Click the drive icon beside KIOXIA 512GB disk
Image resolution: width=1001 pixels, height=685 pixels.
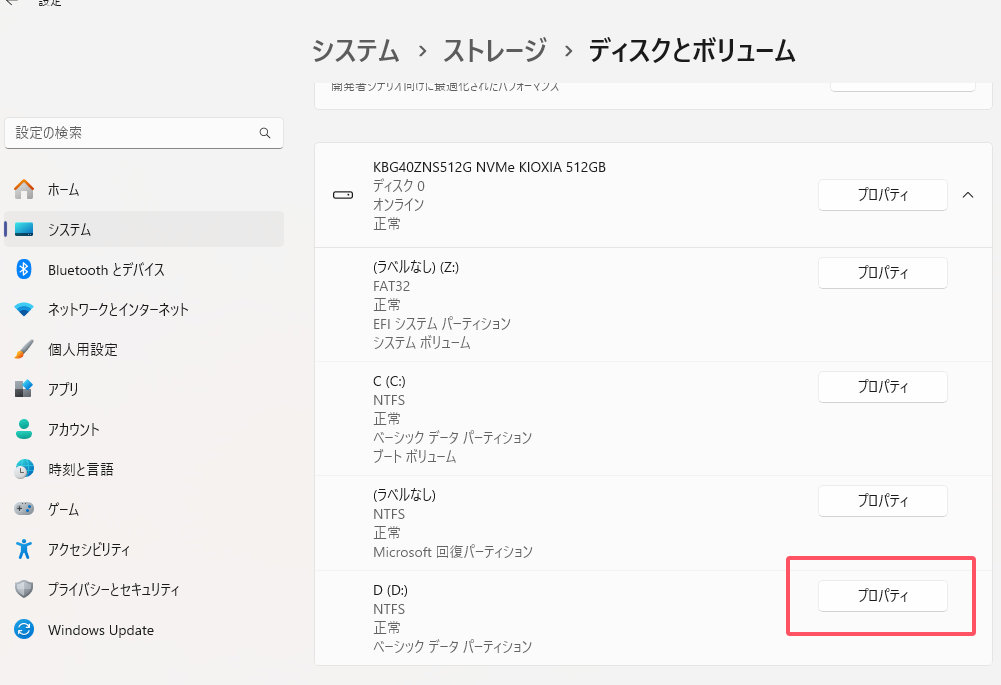(x=342, y=195)
